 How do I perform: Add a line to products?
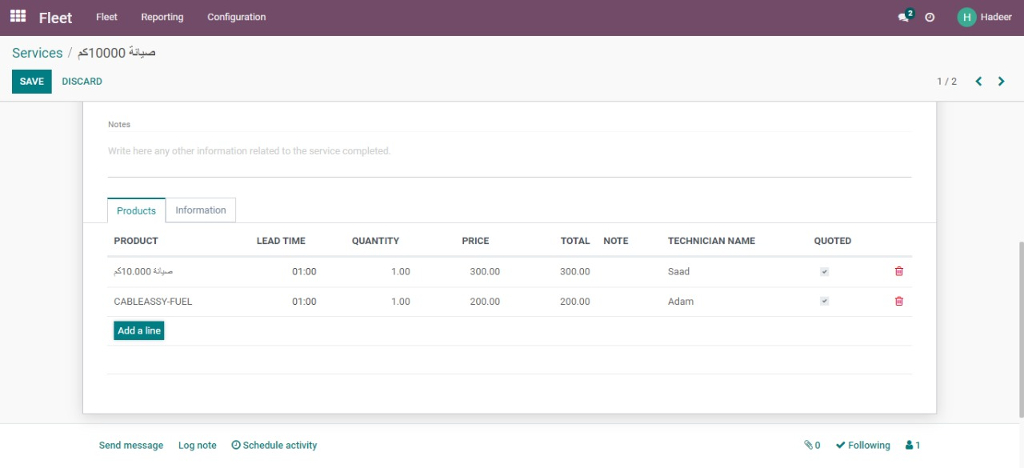coord(139,331)
